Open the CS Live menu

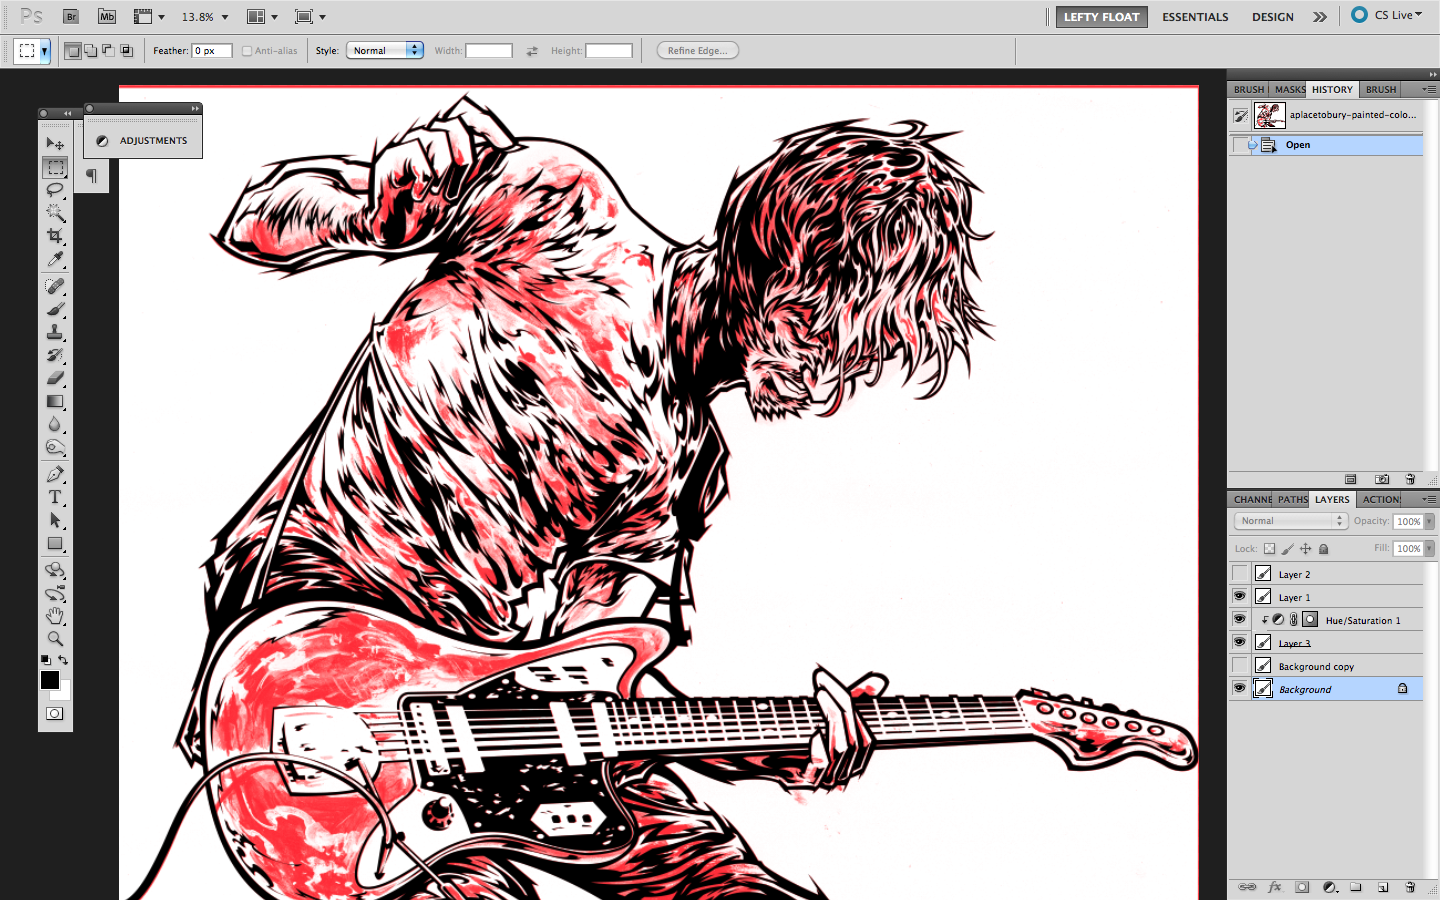click(1388, 15)
